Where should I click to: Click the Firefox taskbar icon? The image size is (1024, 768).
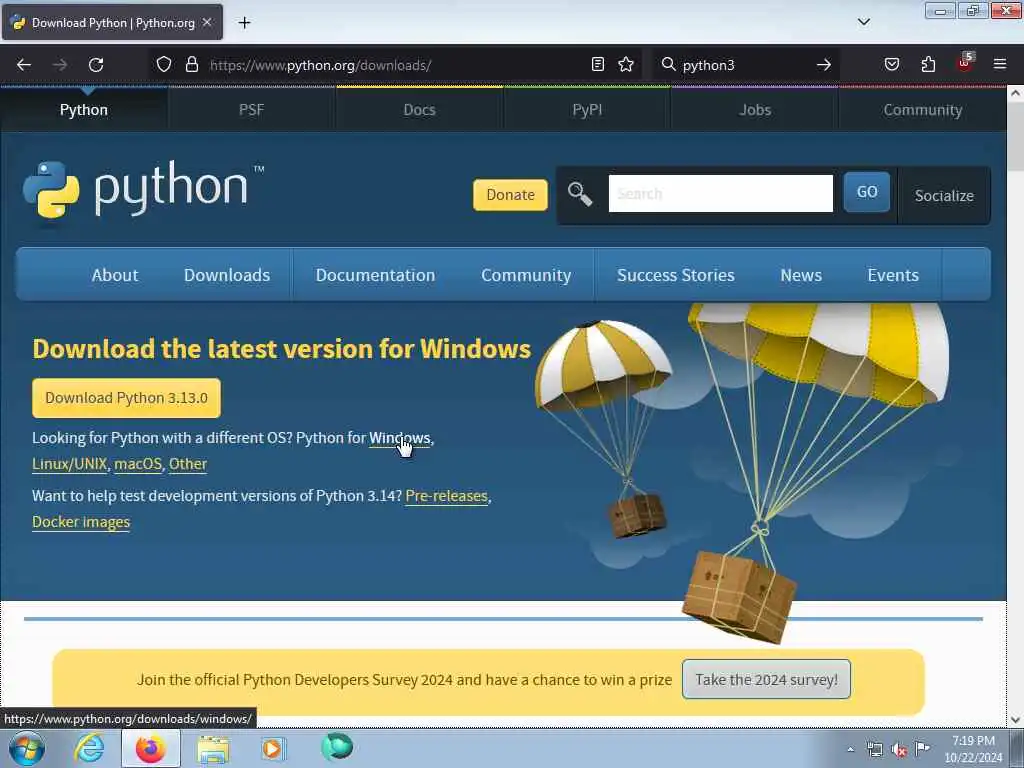pyautogui.click(x=151, y=748)
